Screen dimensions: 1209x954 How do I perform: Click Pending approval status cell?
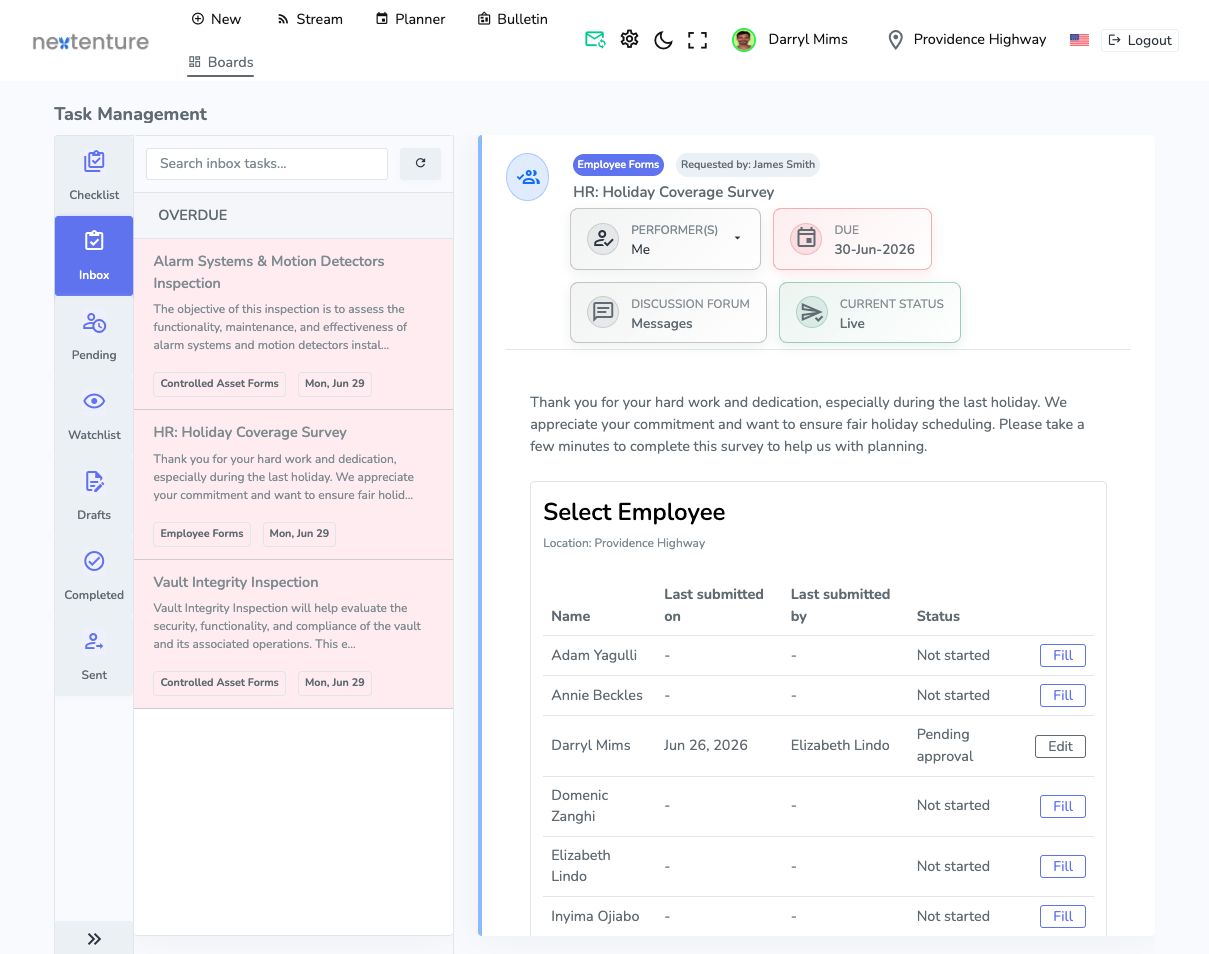click(945, 745)
